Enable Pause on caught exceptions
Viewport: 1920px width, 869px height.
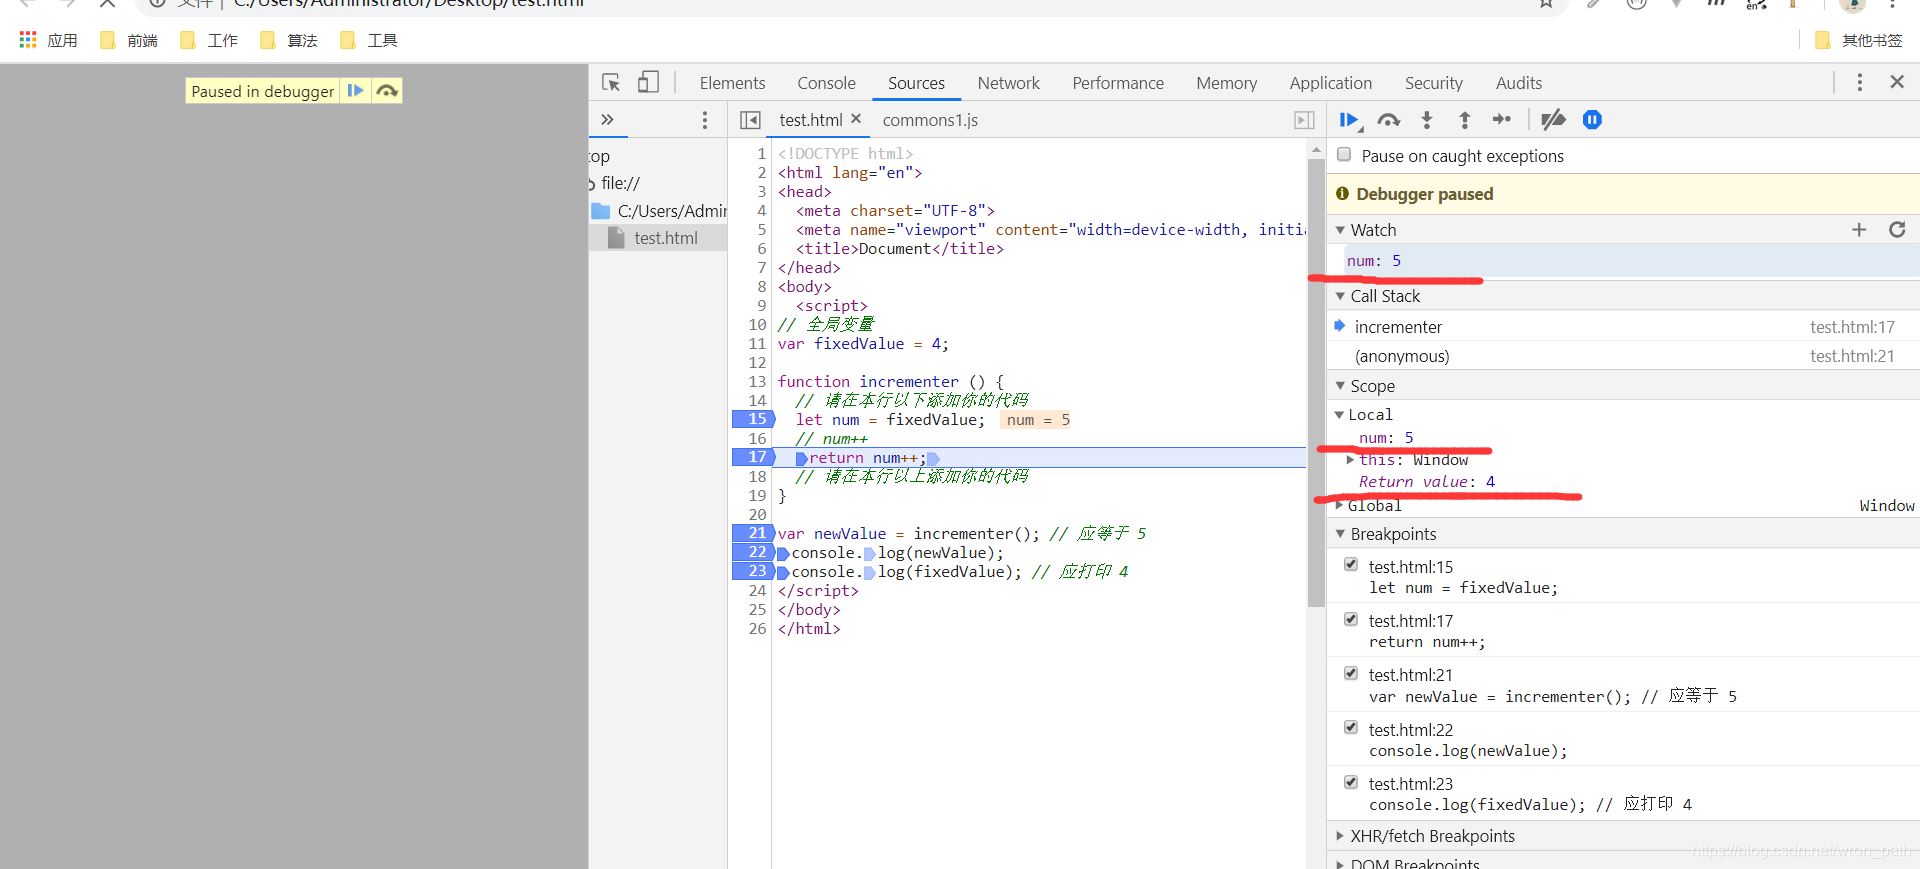[1344, 155]
